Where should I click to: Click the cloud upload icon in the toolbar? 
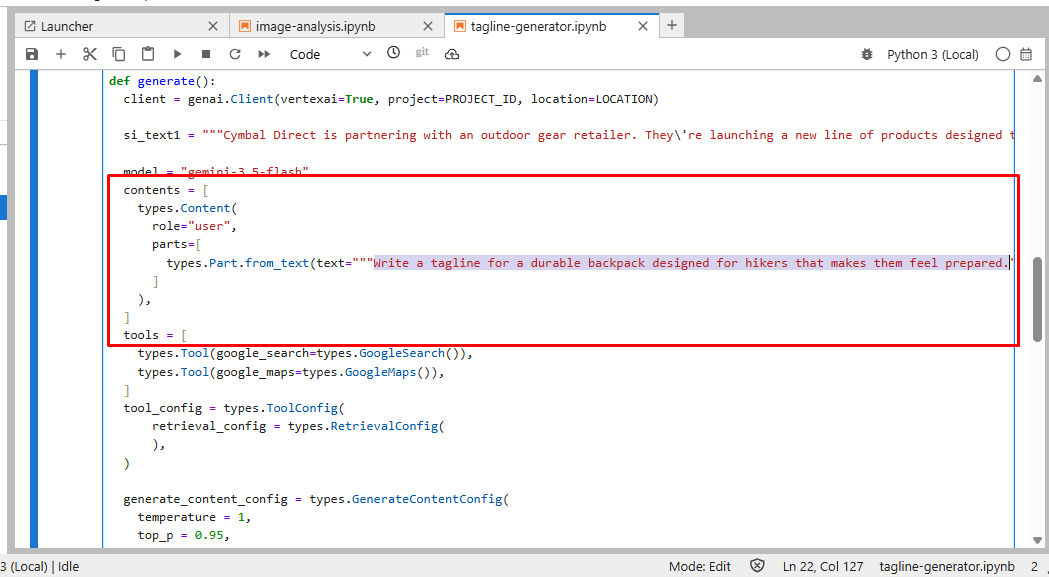452,54
